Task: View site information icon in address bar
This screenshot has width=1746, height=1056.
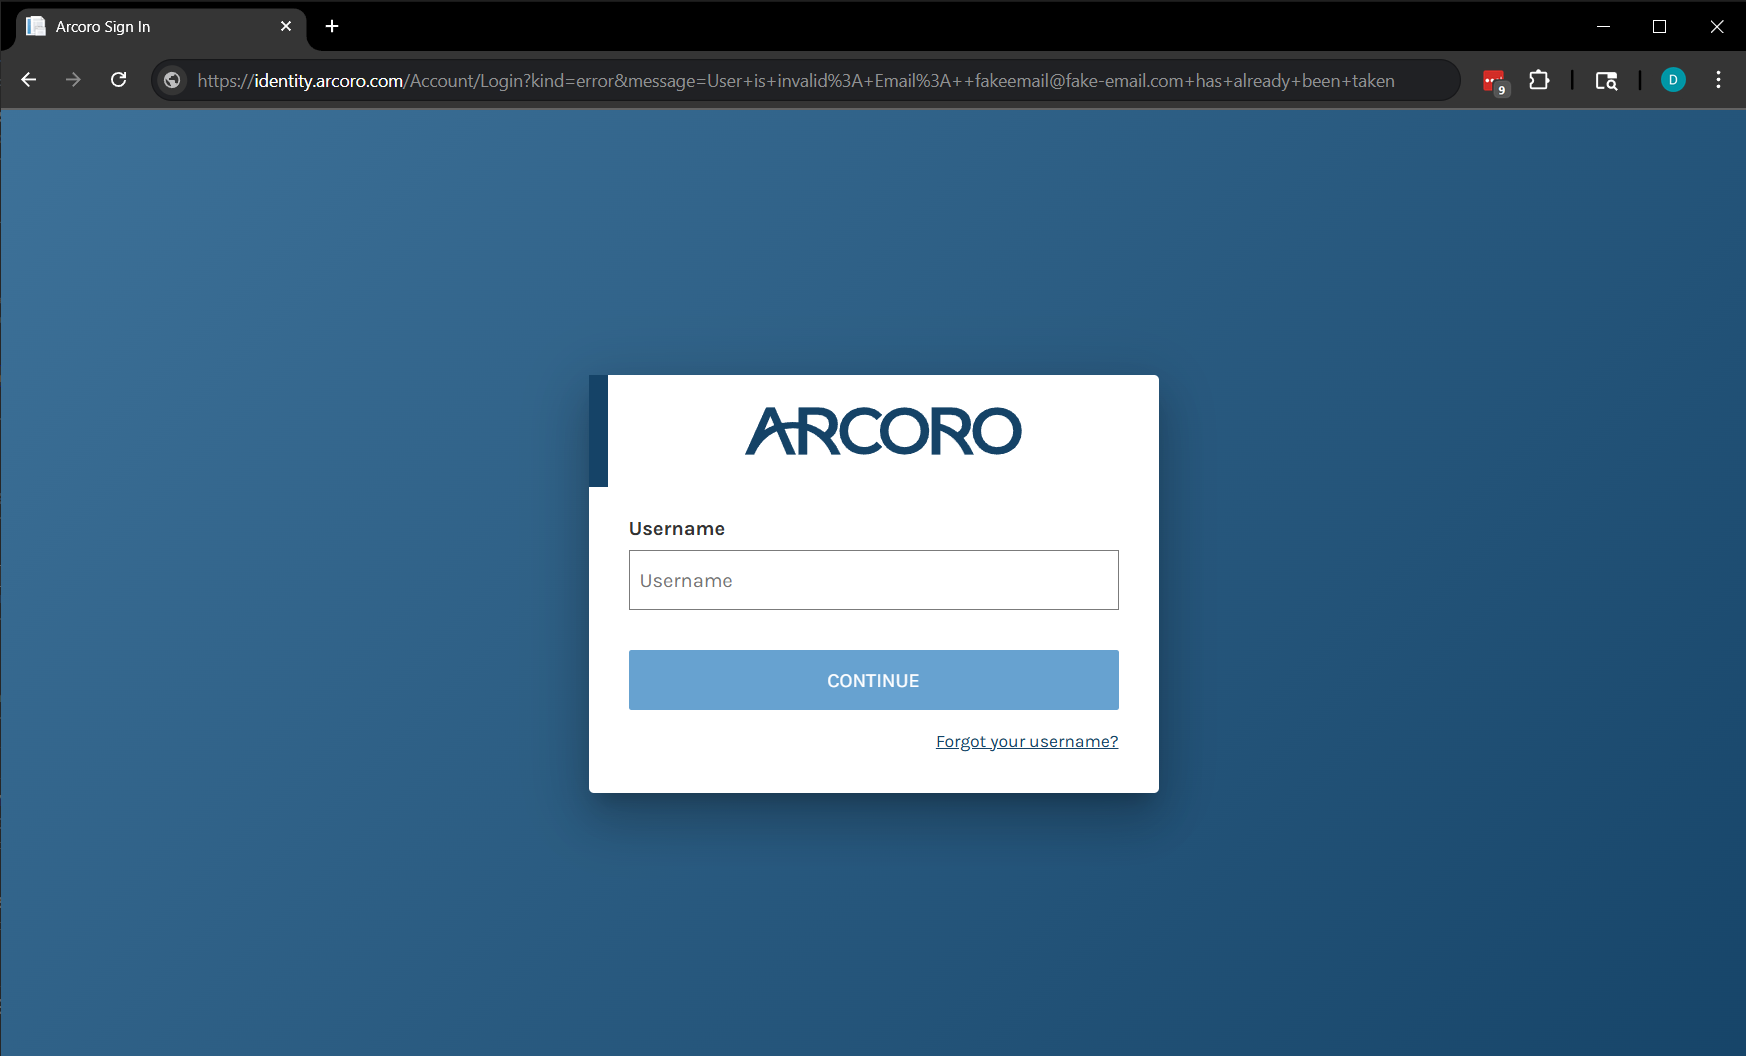Action: click(x=172, y=80)
